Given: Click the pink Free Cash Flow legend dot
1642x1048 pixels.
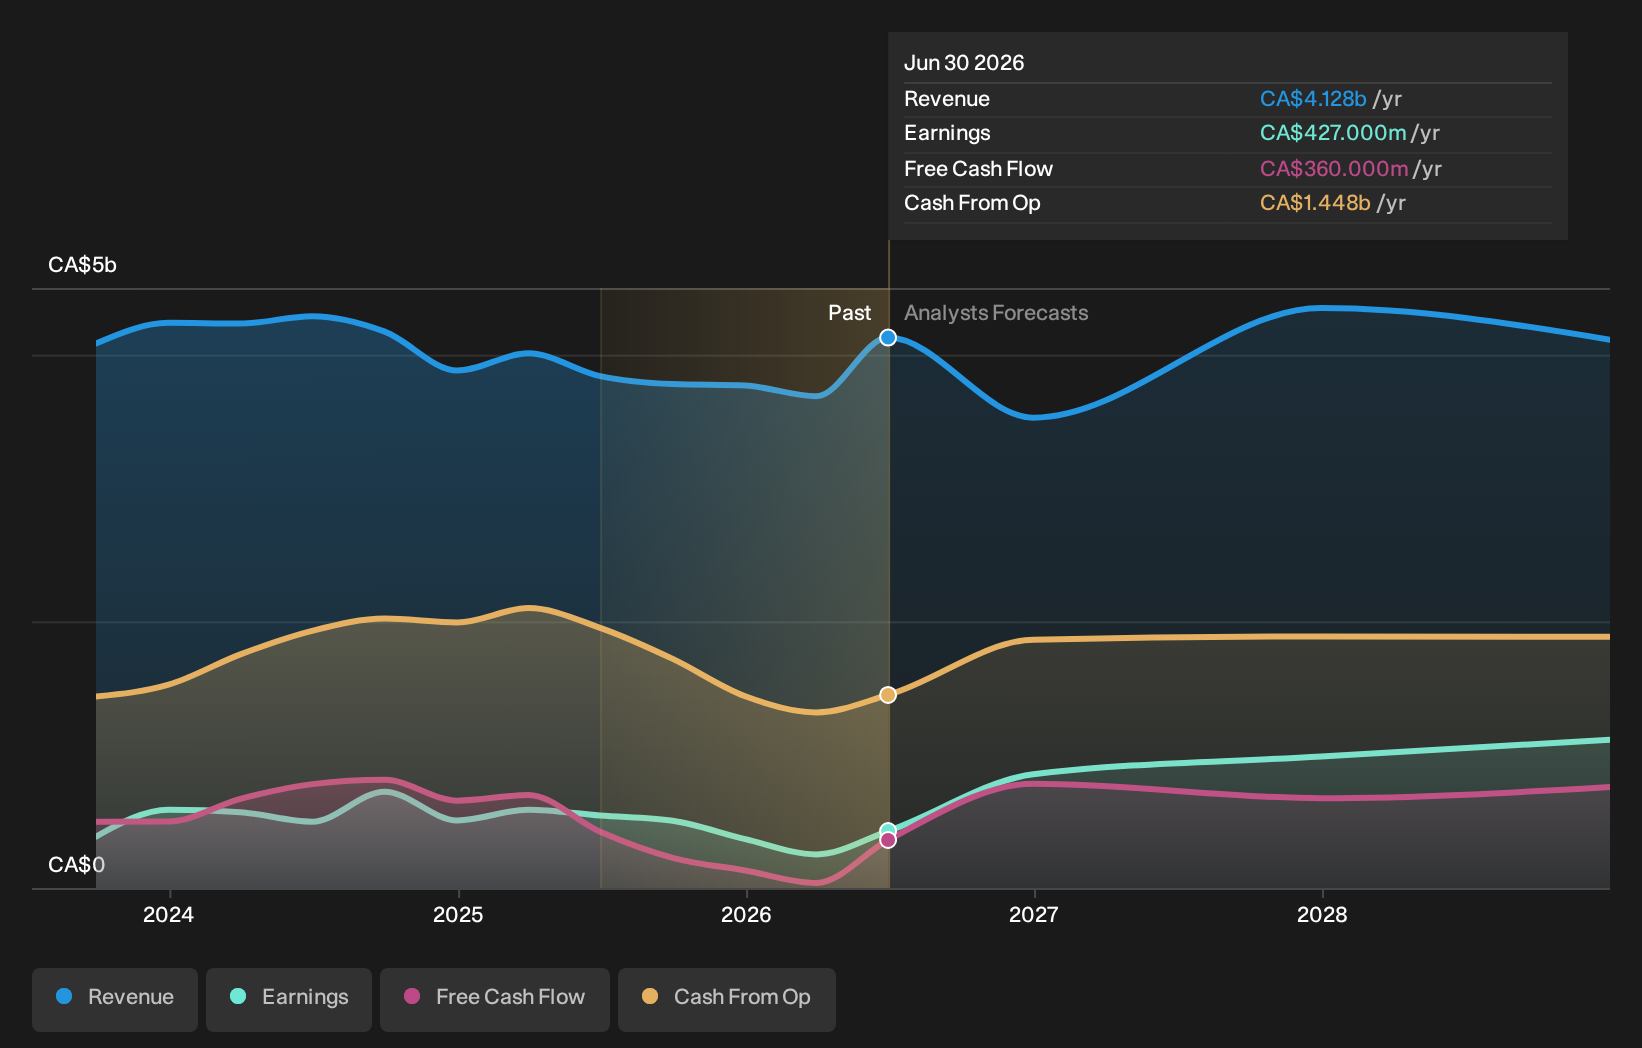Looking at the screenshot, I should pyautogui.click(x=412, y=996).
